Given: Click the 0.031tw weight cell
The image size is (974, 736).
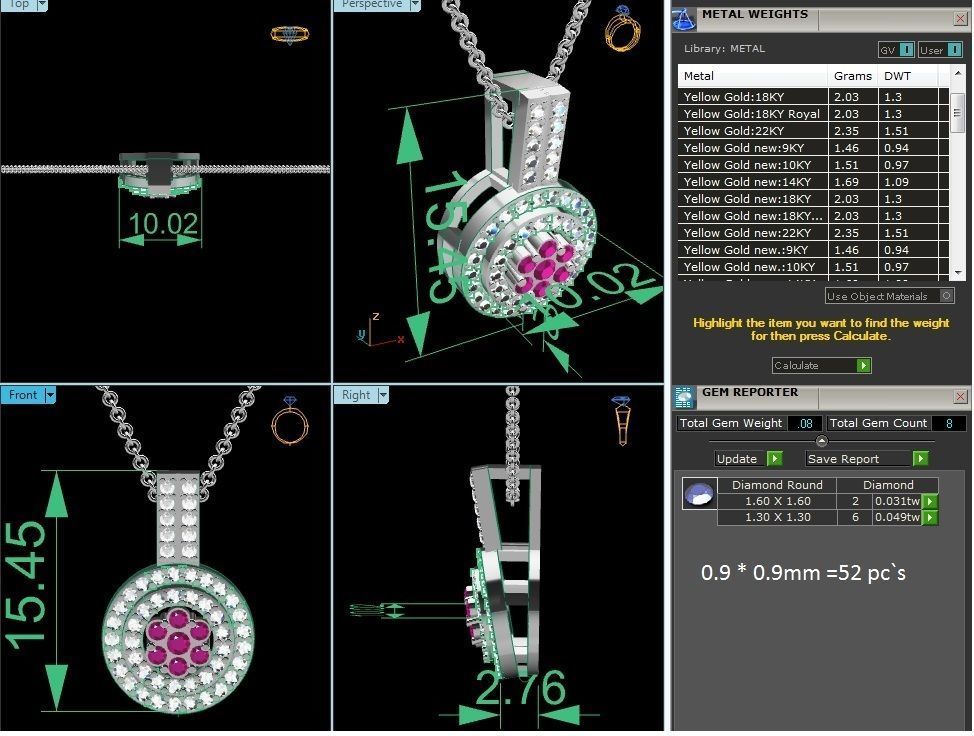Looking at the screenshot, I should [897, 501].
